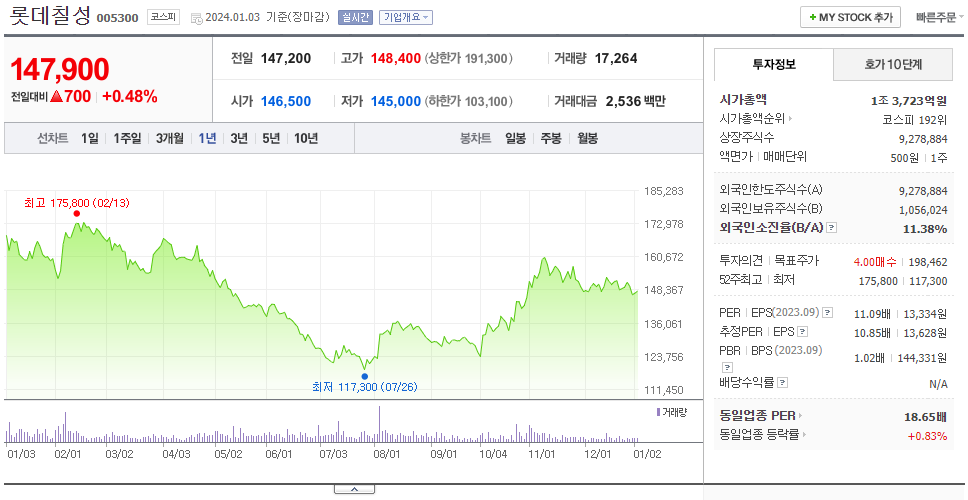Select 1년 line chart period
This screenshot has width=968, height=500.
pos(207,138)
